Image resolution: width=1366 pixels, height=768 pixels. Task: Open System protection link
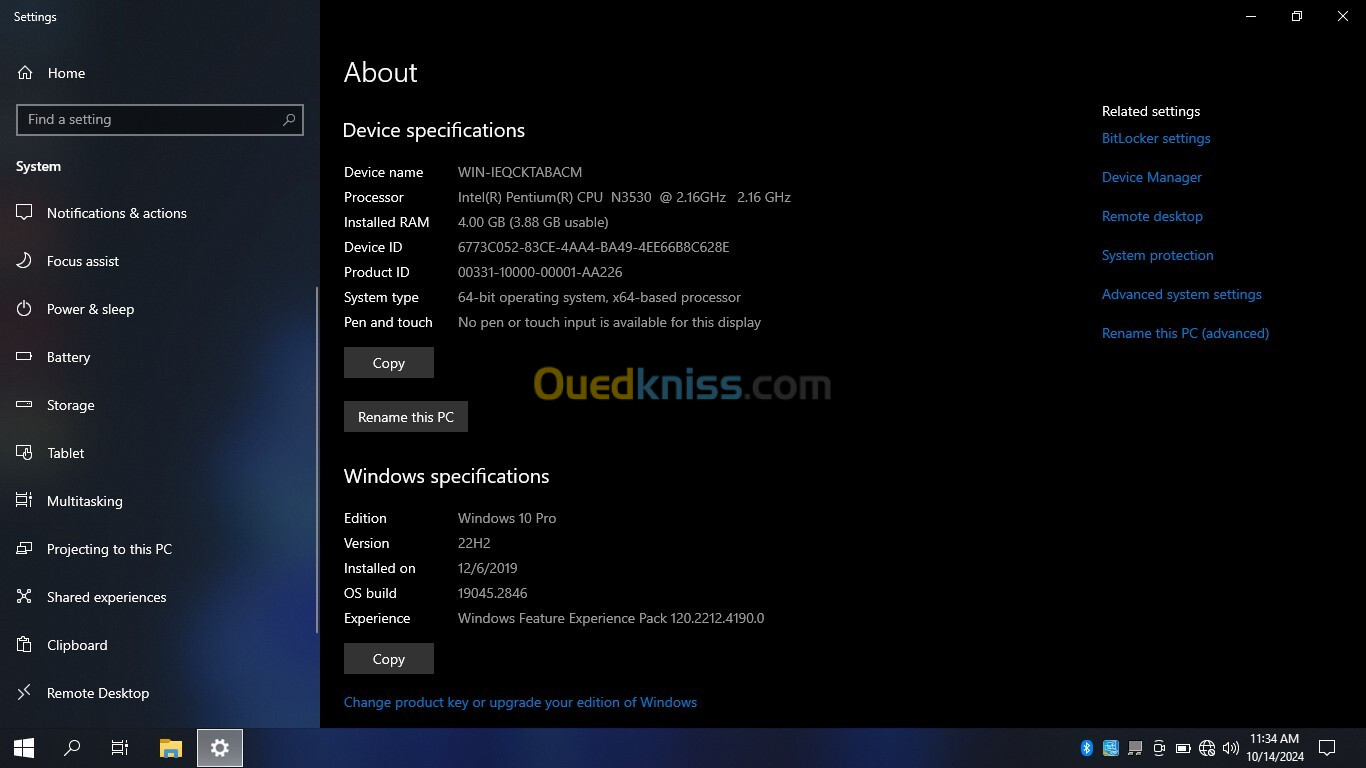coord(1157,255)
